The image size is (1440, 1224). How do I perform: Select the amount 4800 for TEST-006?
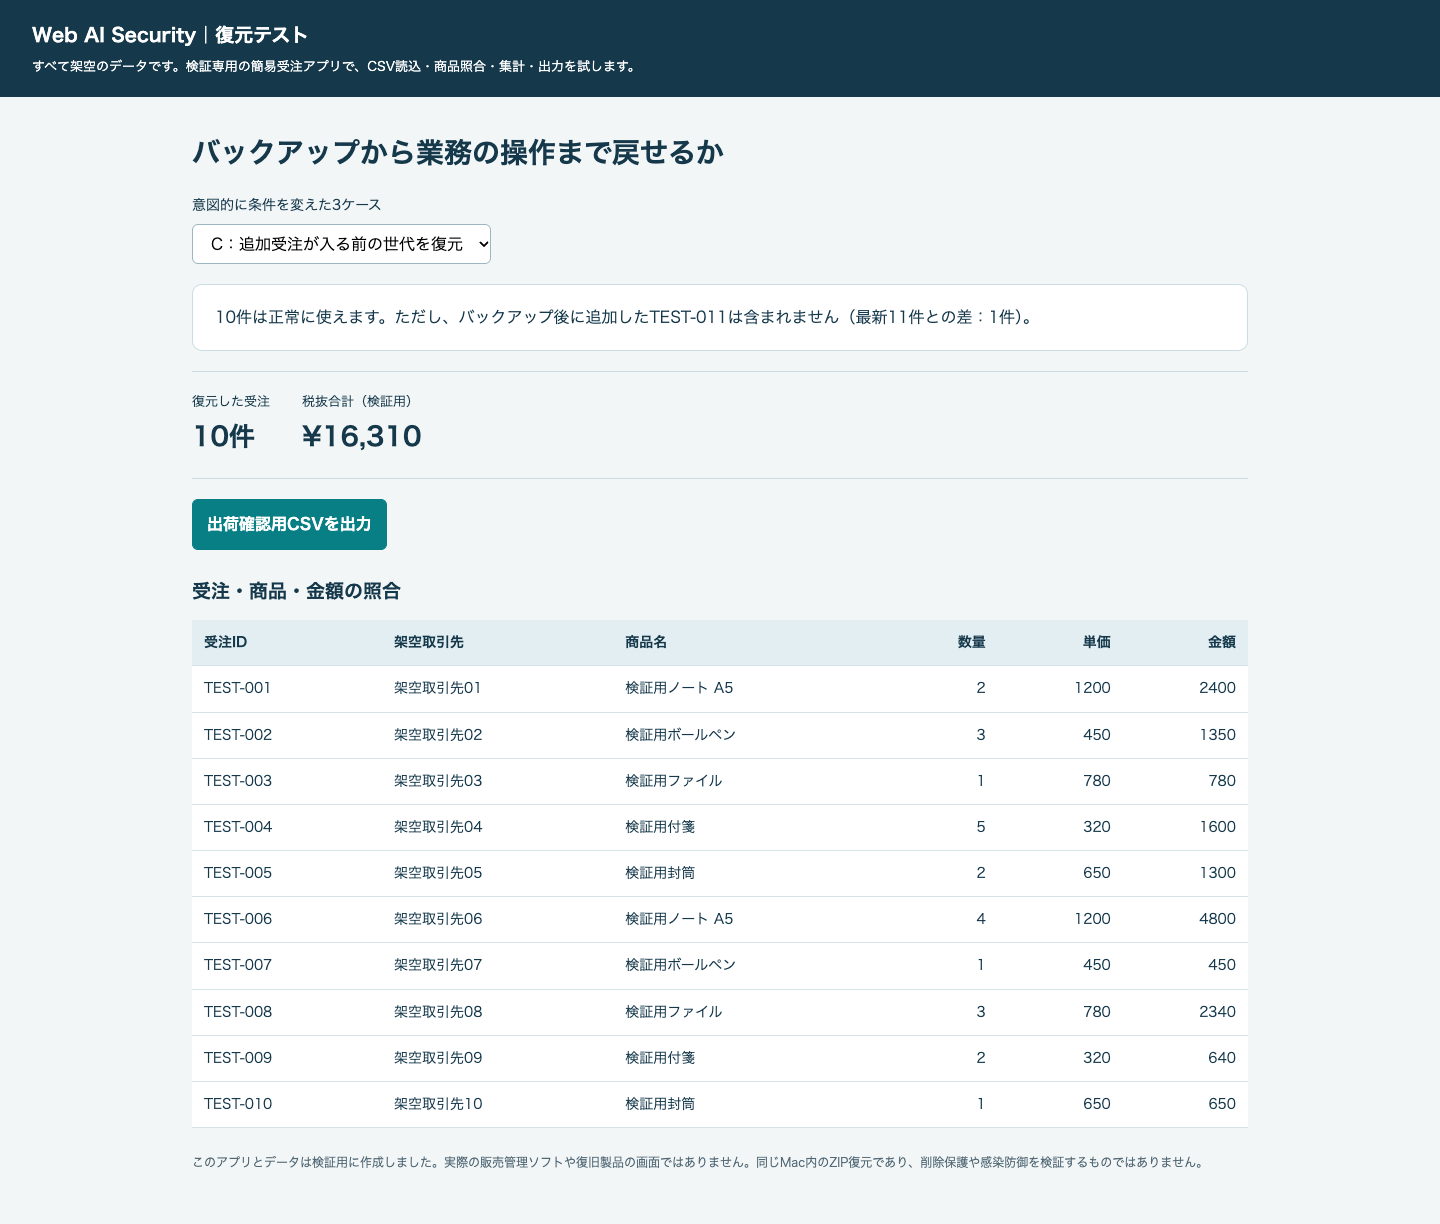point(1217,919)
